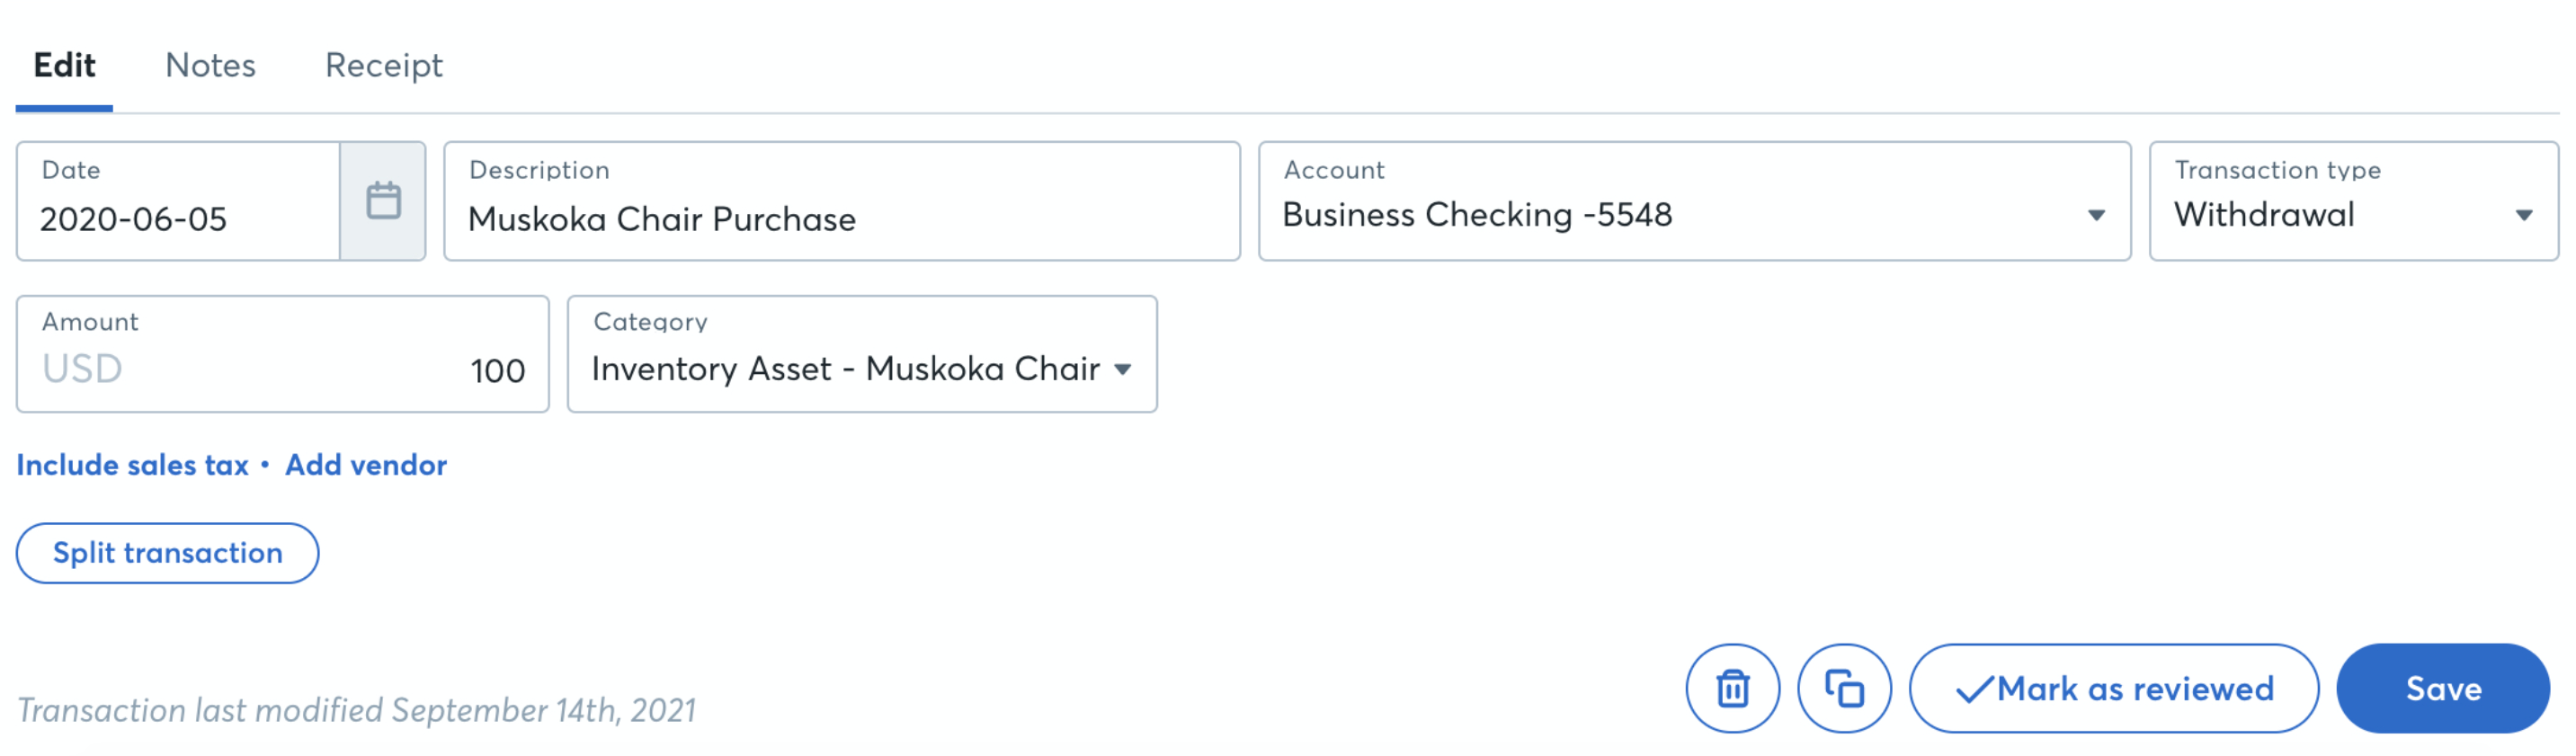Viewport: 2576px width, 756px height.
Task: Click the Mark as reviewed button
Action: click(x=2113, y=689)
